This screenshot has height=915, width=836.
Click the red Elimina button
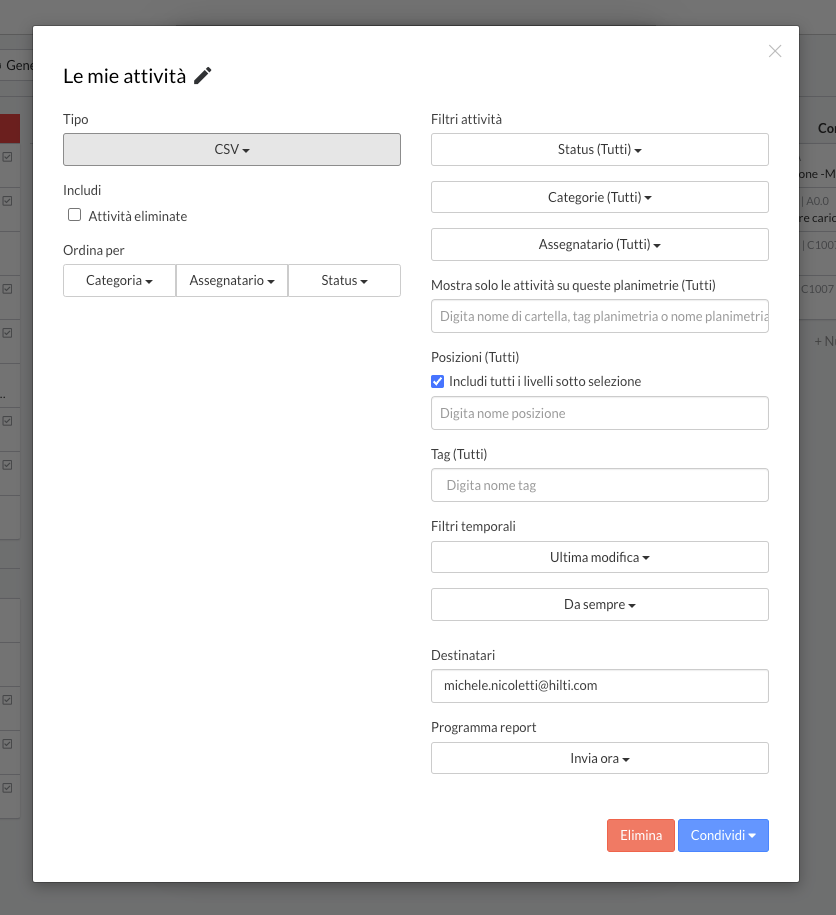(640, 836)
